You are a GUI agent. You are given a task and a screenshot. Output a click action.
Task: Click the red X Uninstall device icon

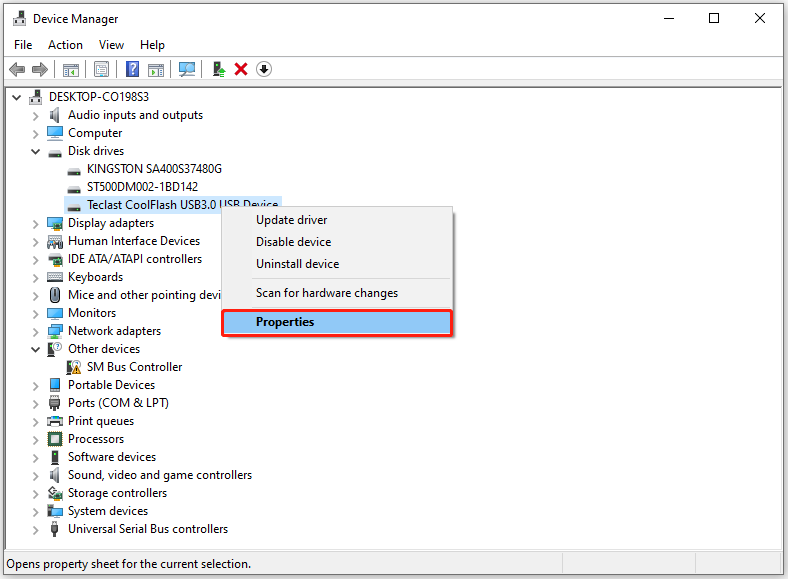click(x=241, y=69)
